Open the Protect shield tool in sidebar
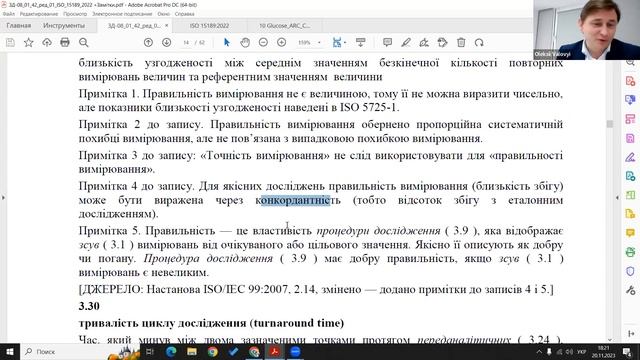The height and width of the screenshot is (360, 640). [x=630, y=271]
